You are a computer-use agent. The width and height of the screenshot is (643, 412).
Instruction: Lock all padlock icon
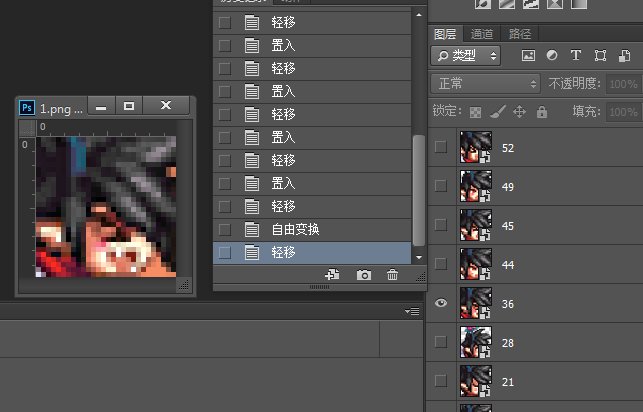542,112
